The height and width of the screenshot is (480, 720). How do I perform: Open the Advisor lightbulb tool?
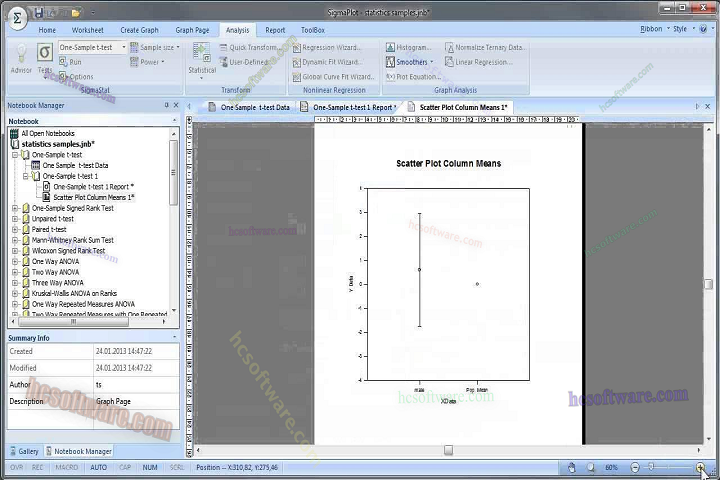pos(21,58)
